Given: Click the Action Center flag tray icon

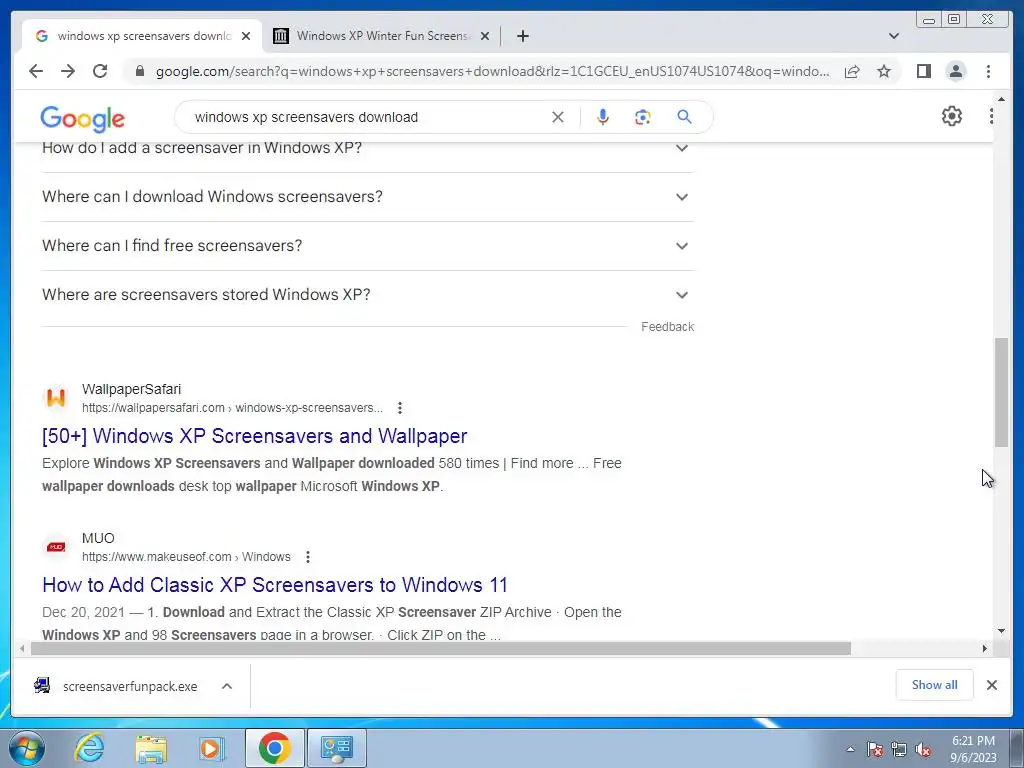Looking at the screenshot, I should pyautogui.click(x=874, y=749).
